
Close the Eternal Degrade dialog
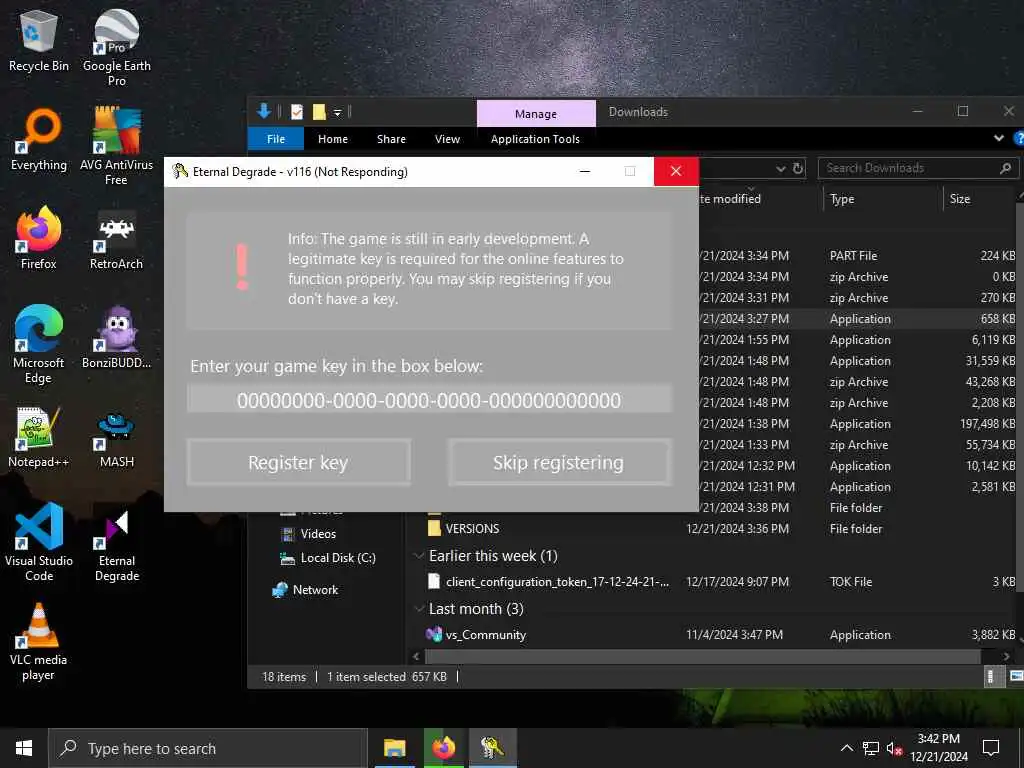[x=676, y=172]
